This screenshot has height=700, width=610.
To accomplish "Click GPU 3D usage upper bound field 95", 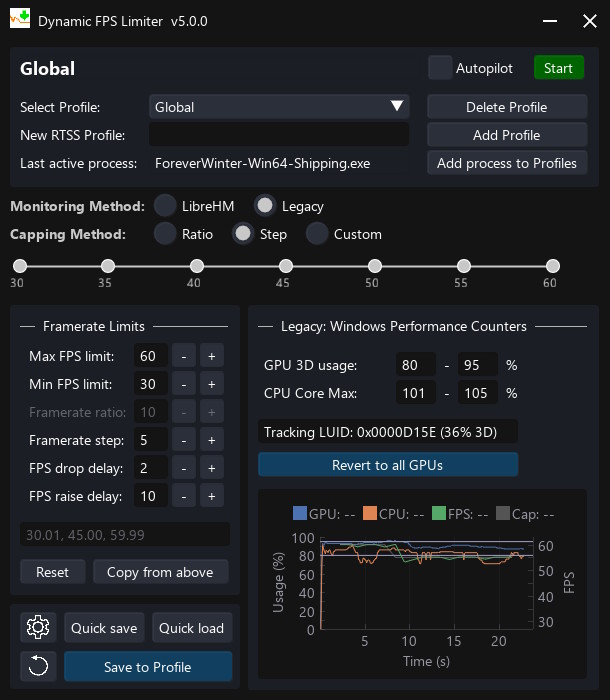I will pyautogui.click(x=478, y=365).
